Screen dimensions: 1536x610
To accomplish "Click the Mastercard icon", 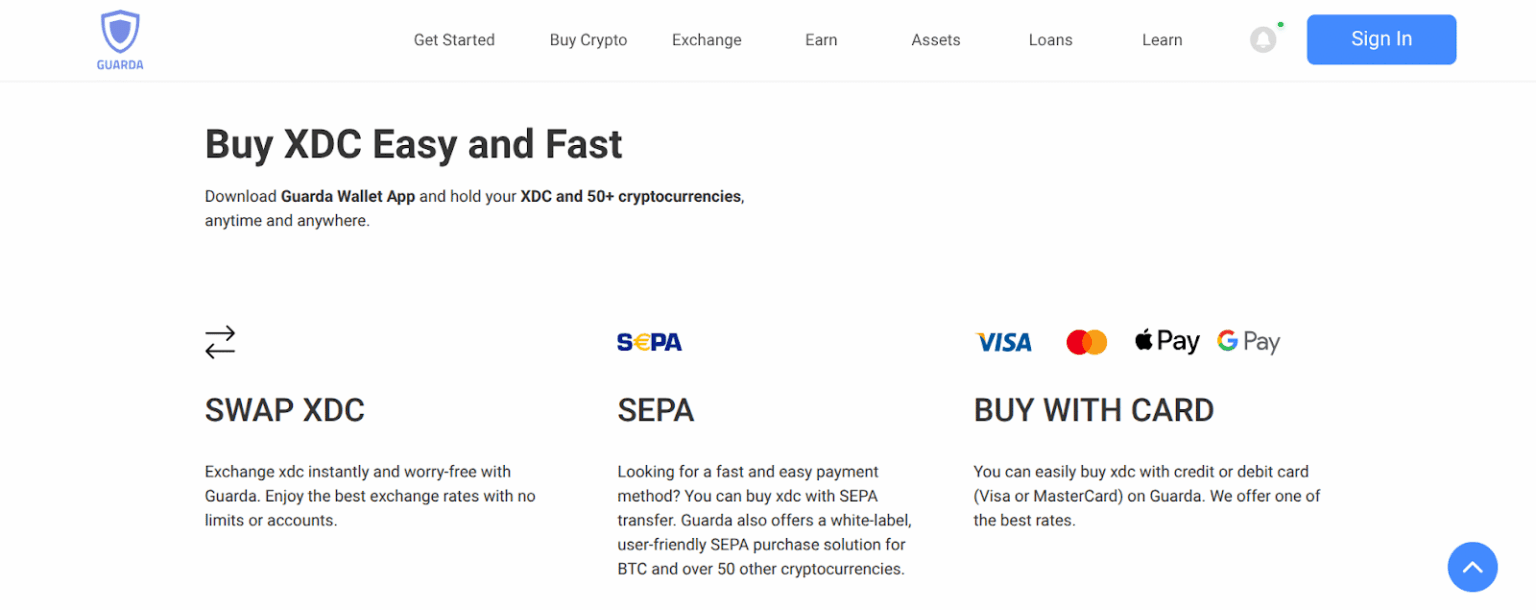I will tap(1086, 341).
